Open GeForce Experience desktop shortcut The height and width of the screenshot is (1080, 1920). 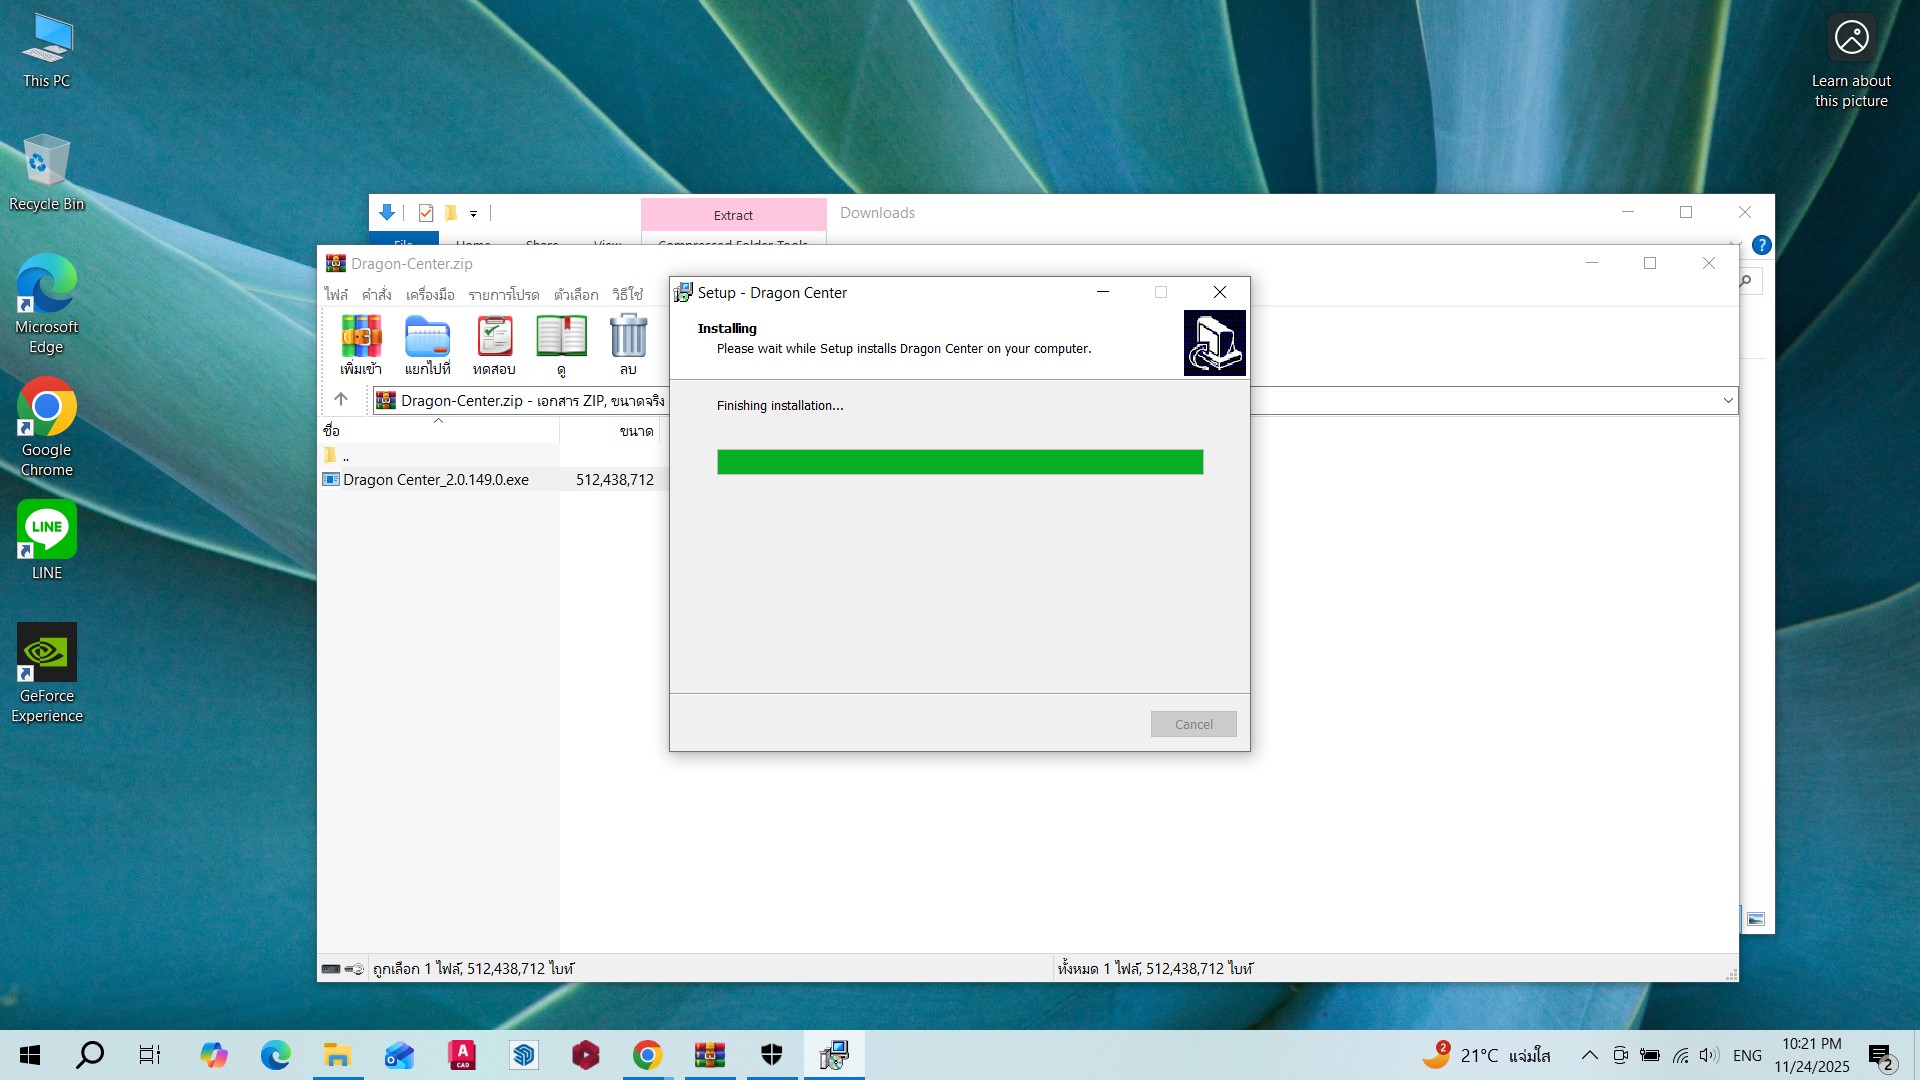pos(47,653)
